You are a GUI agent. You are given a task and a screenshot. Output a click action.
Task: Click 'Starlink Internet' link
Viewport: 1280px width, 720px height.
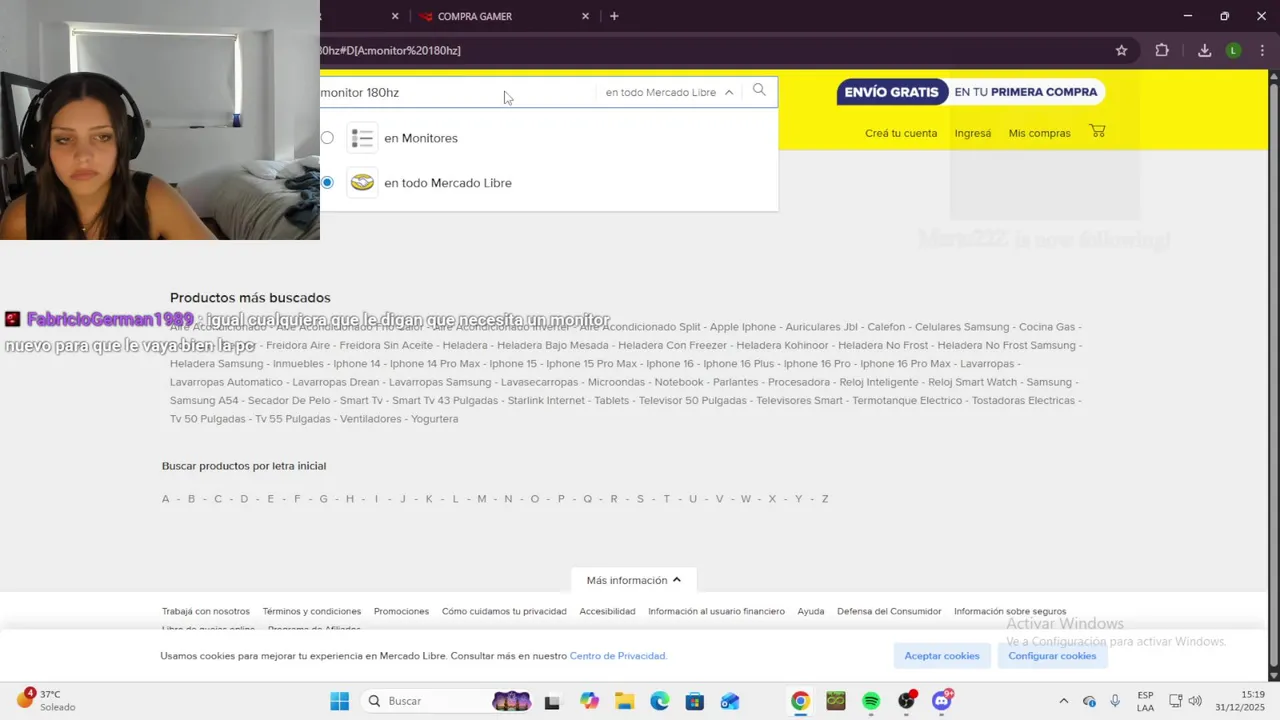click(546, 401)
